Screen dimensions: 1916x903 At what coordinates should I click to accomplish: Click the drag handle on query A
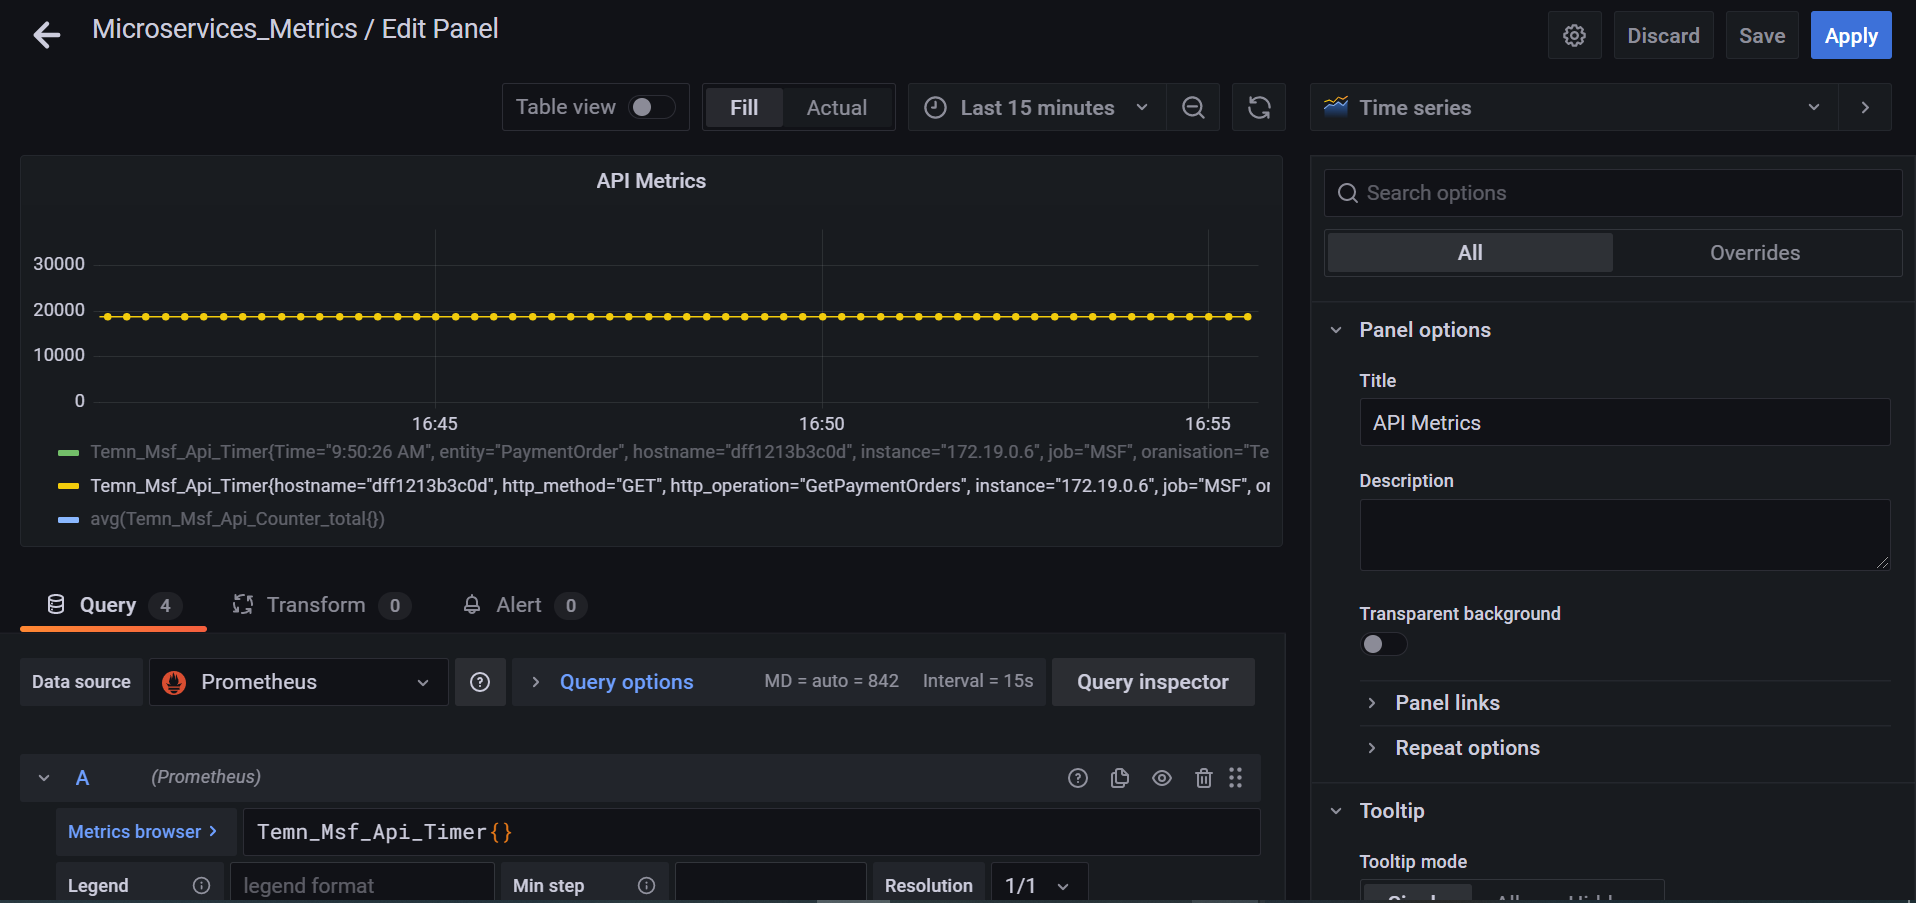pyautogui.click(x=1236, y=778)
